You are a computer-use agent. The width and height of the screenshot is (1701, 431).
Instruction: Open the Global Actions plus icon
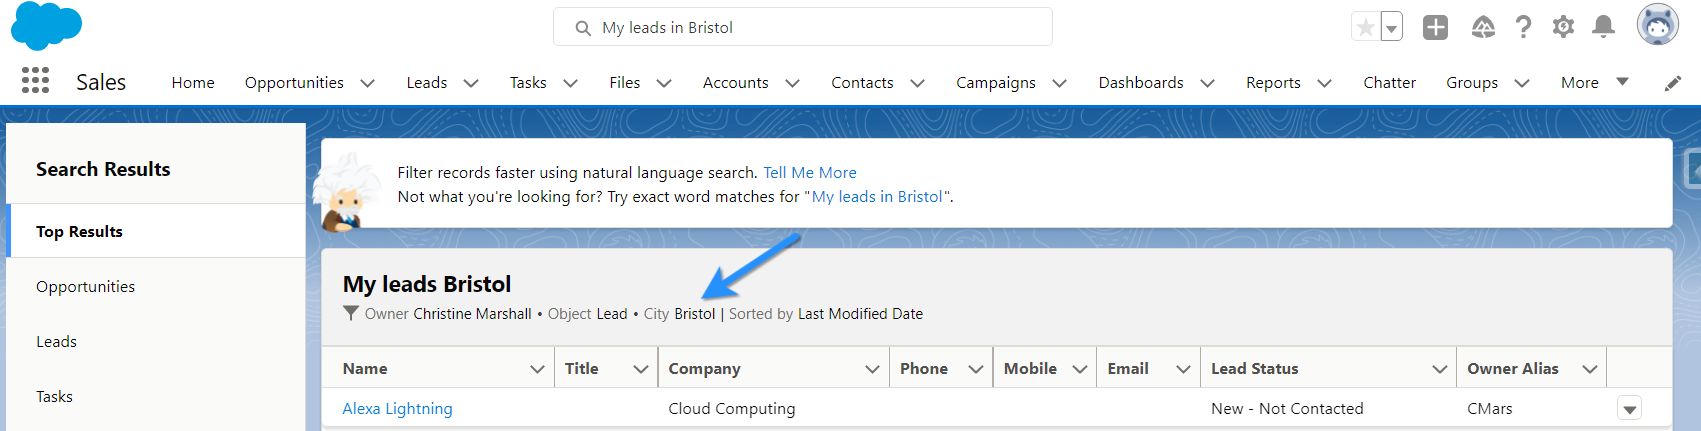(x=1435, y=27)
